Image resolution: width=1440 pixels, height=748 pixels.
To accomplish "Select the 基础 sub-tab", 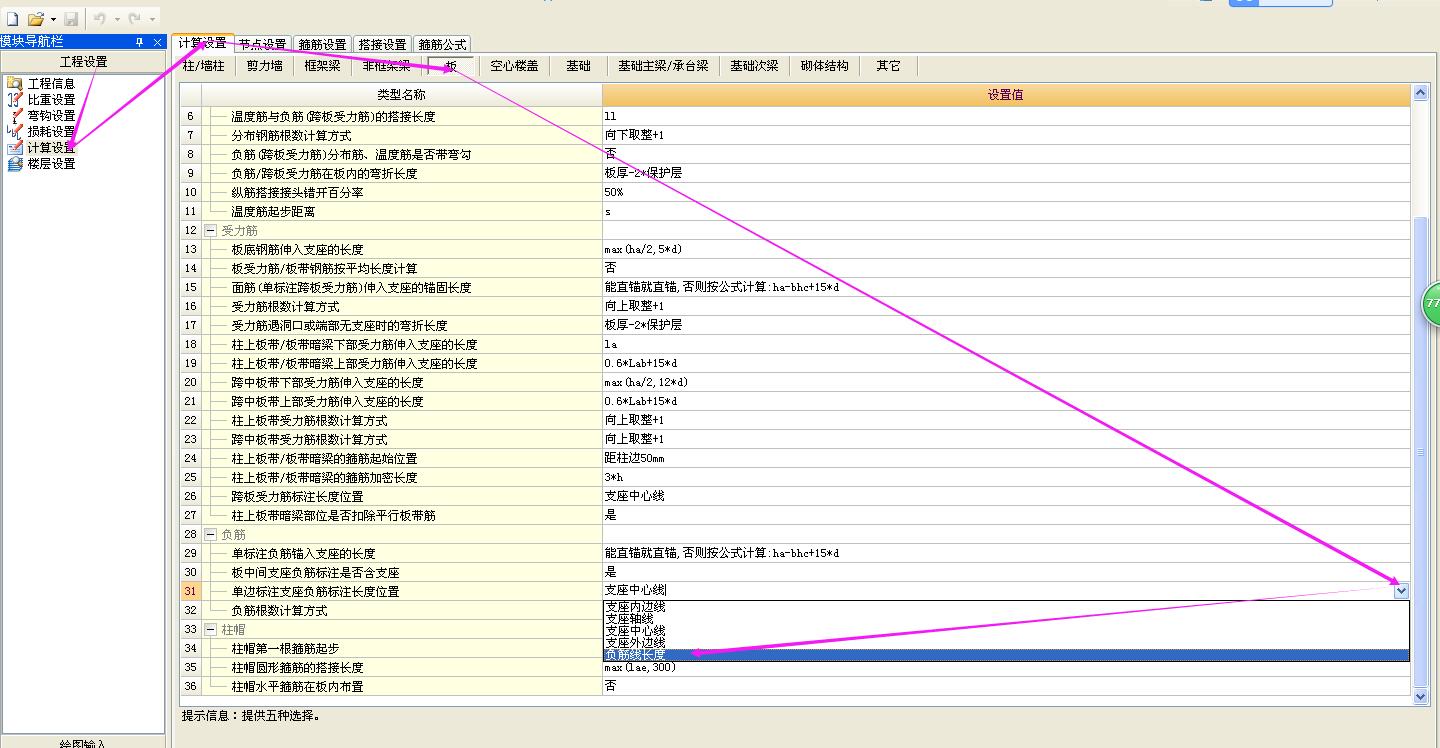I will pyautogui.click(x=578, y=66).
